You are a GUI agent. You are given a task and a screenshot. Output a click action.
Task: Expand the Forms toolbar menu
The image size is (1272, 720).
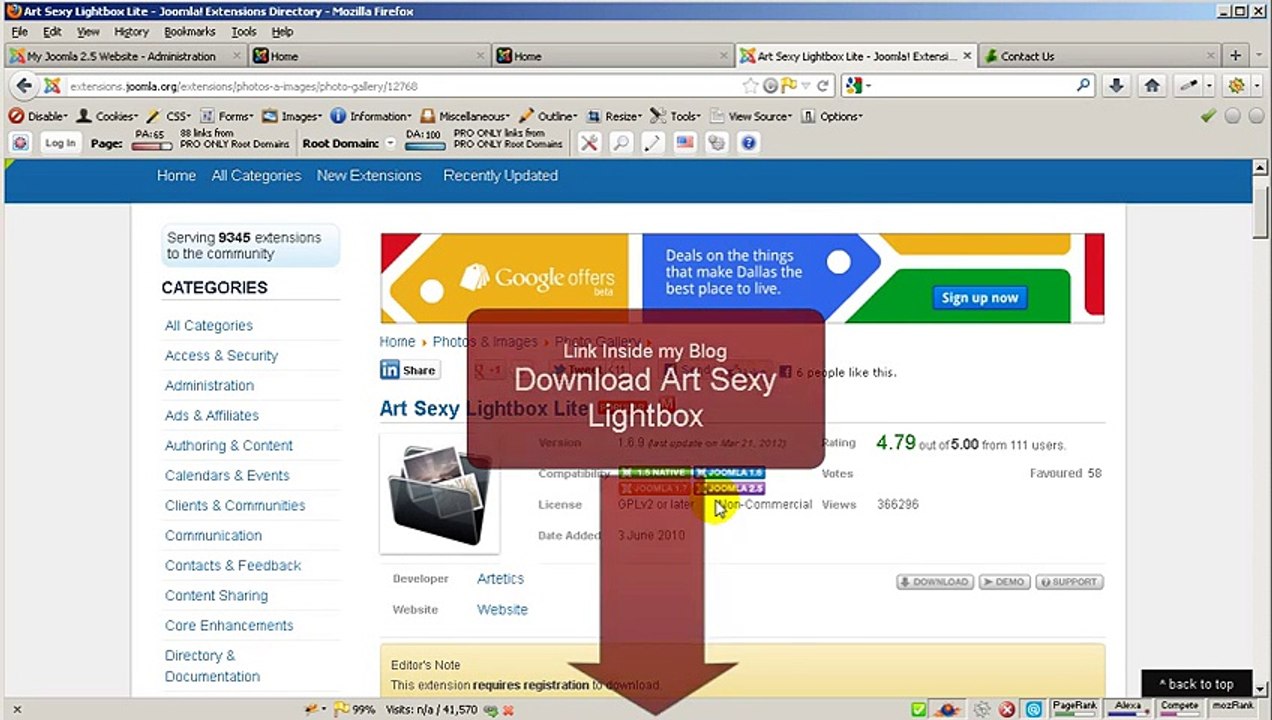click(227, 116)
